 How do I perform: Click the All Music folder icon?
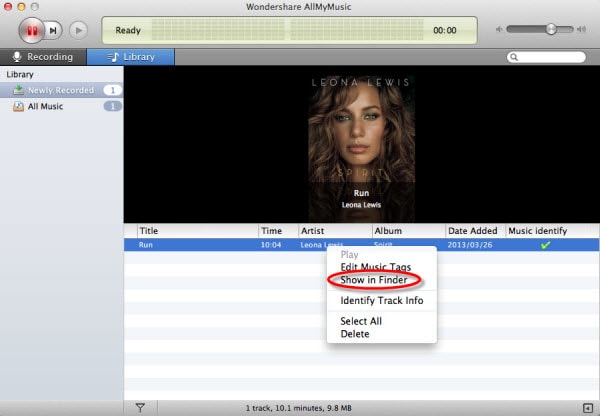18,106
